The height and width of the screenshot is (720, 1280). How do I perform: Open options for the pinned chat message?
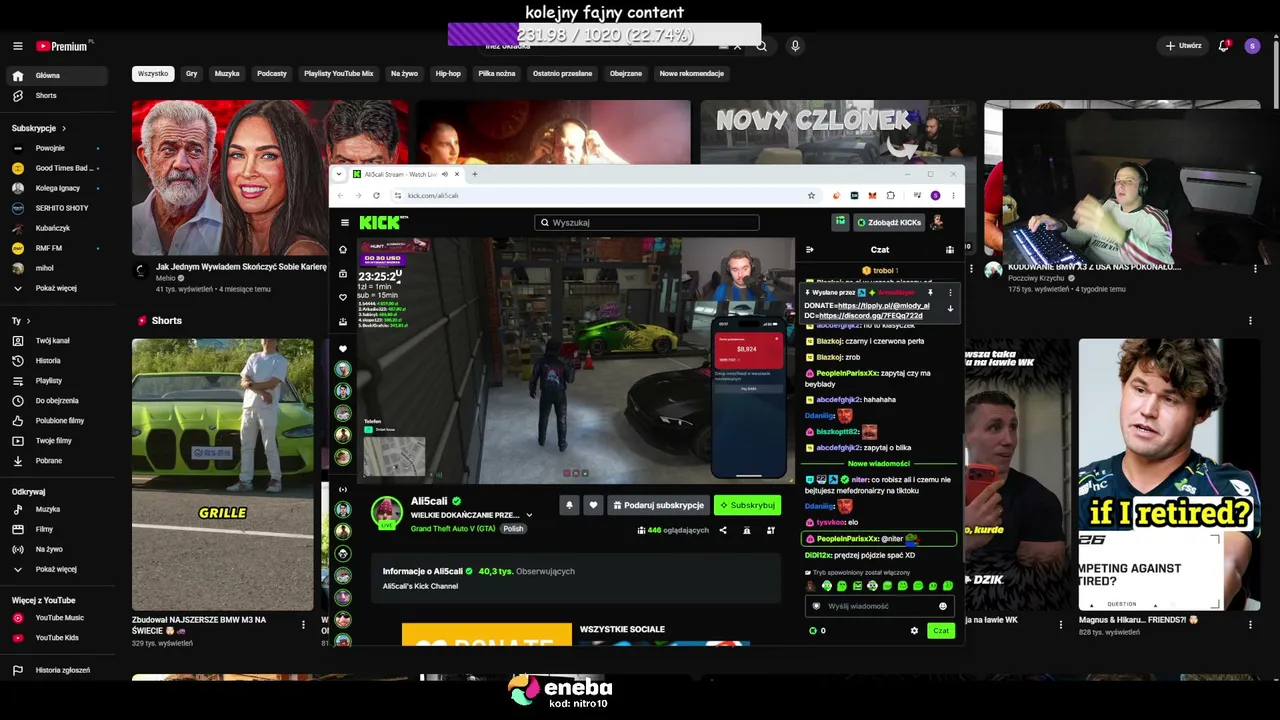click(950, 293)
